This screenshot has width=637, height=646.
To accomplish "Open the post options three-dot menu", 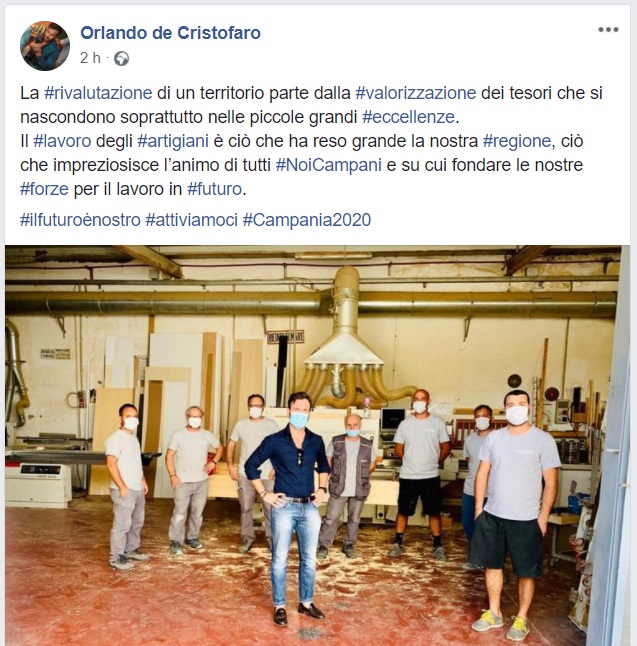I will 608,30.
